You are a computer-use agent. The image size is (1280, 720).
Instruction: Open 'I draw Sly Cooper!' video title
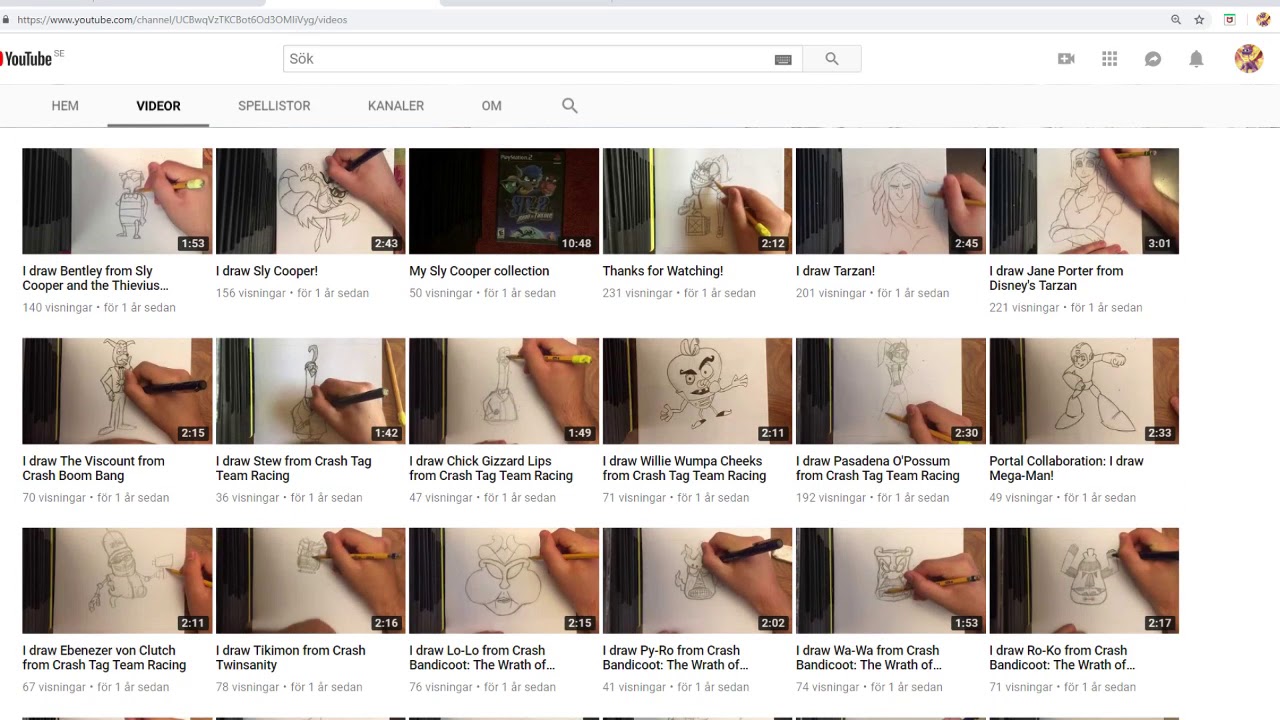pyautogui.click(x=267, y=271)
